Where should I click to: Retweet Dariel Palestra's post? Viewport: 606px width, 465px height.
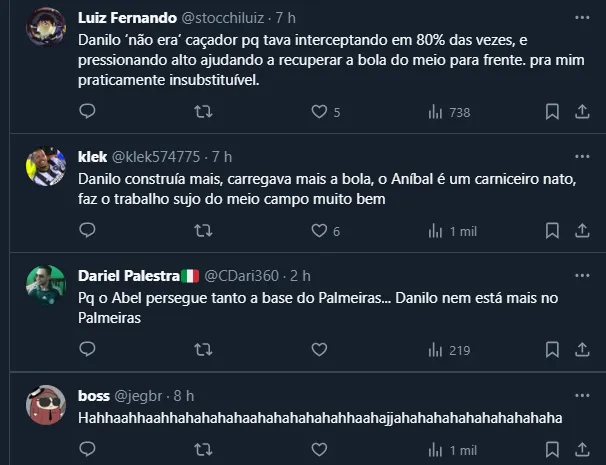tap(203, 350)
